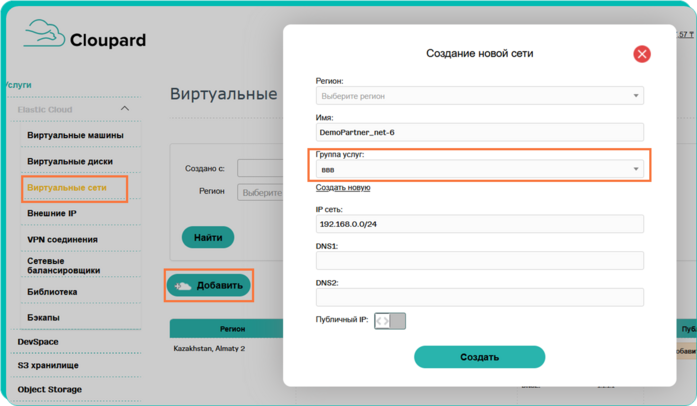
Task: Click the Имя input field
Action: click(479, 132)
